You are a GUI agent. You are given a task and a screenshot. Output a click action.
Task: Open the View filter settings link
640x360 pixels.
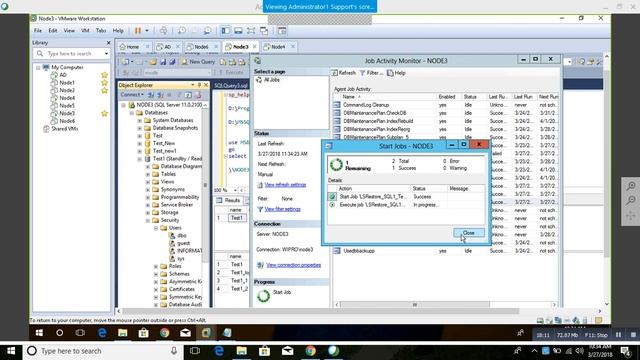282,209
